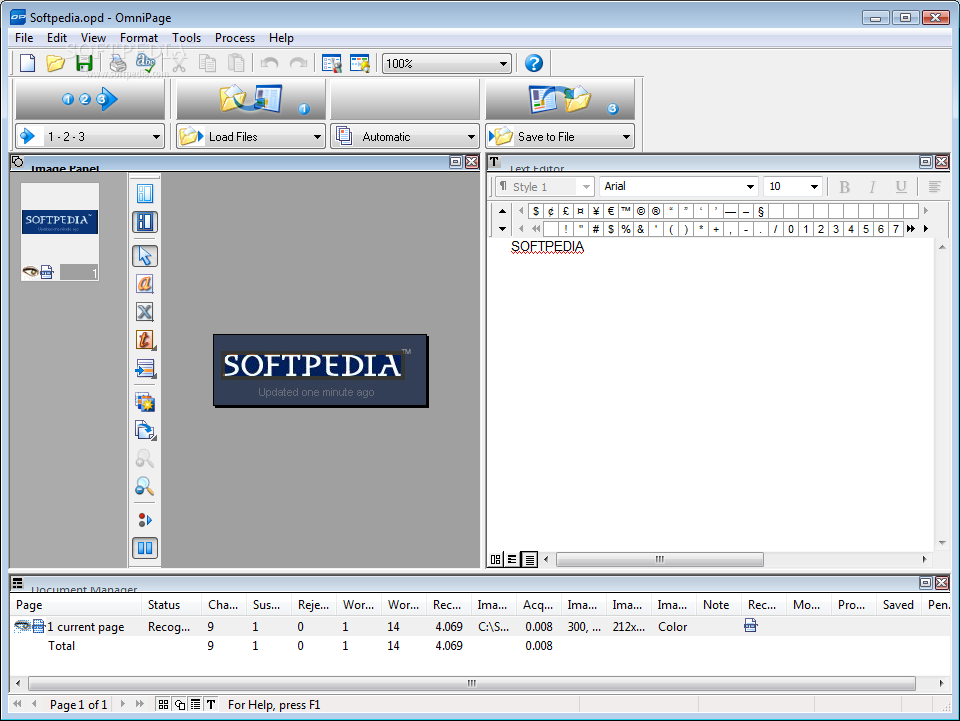Screen dimensions: 960x721
Task: Toggle the second image panel layout button
Action: (x=145, y=222)
